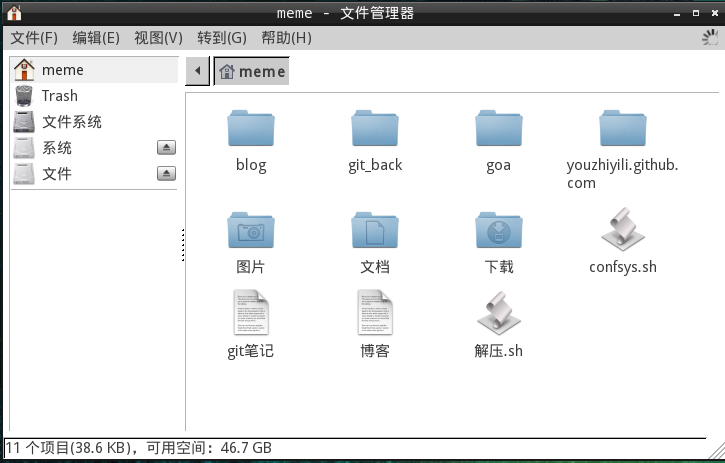This screenshot has width=725, height=463.
Task: Select the confsys.sh script icon
Action: click(623, 229)
